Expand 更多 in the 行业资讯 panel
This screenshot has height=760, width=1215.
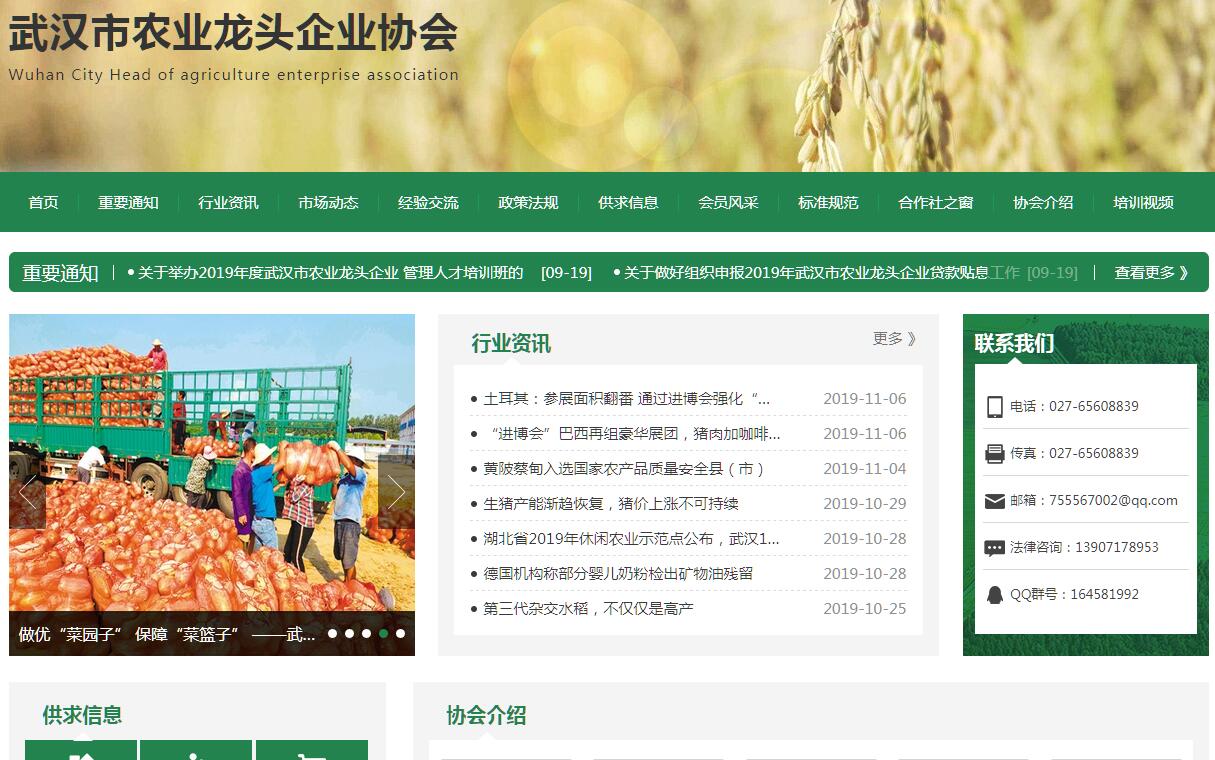click(x=893, y=339)
